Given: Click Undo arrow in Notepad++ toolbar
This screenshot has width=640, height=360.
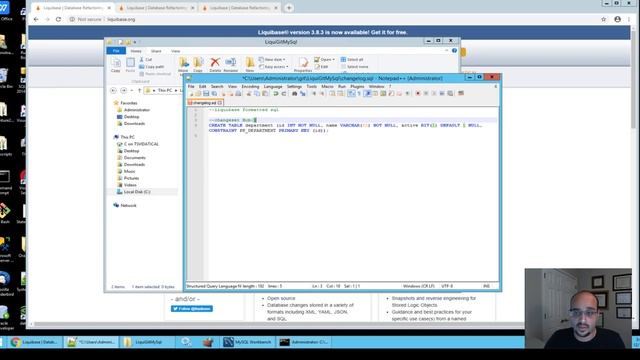Looking at the screenshot, I should click(x=275, y=93).
